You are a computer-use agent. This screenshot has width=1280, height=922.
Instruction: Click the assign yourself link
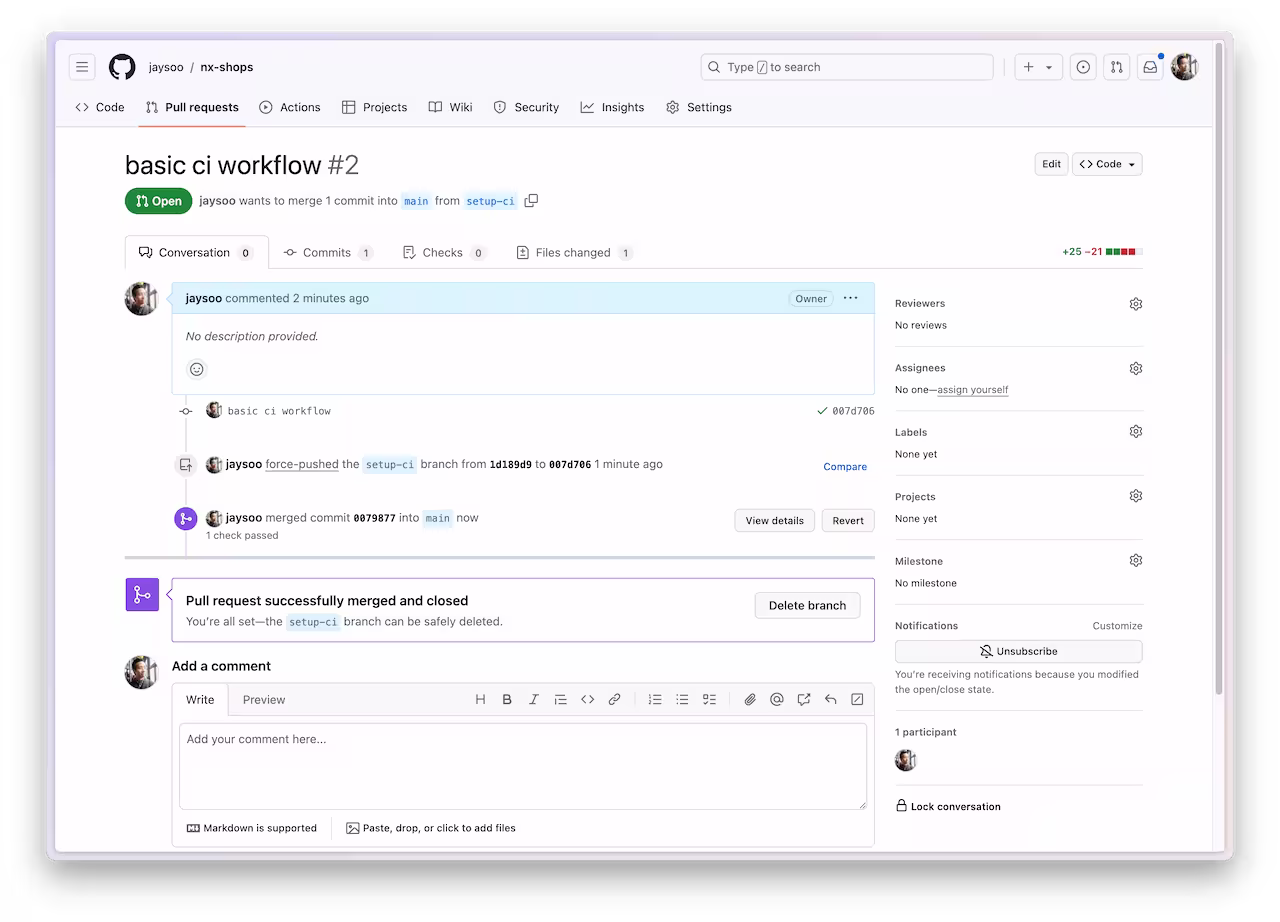[x=972, y=390]
